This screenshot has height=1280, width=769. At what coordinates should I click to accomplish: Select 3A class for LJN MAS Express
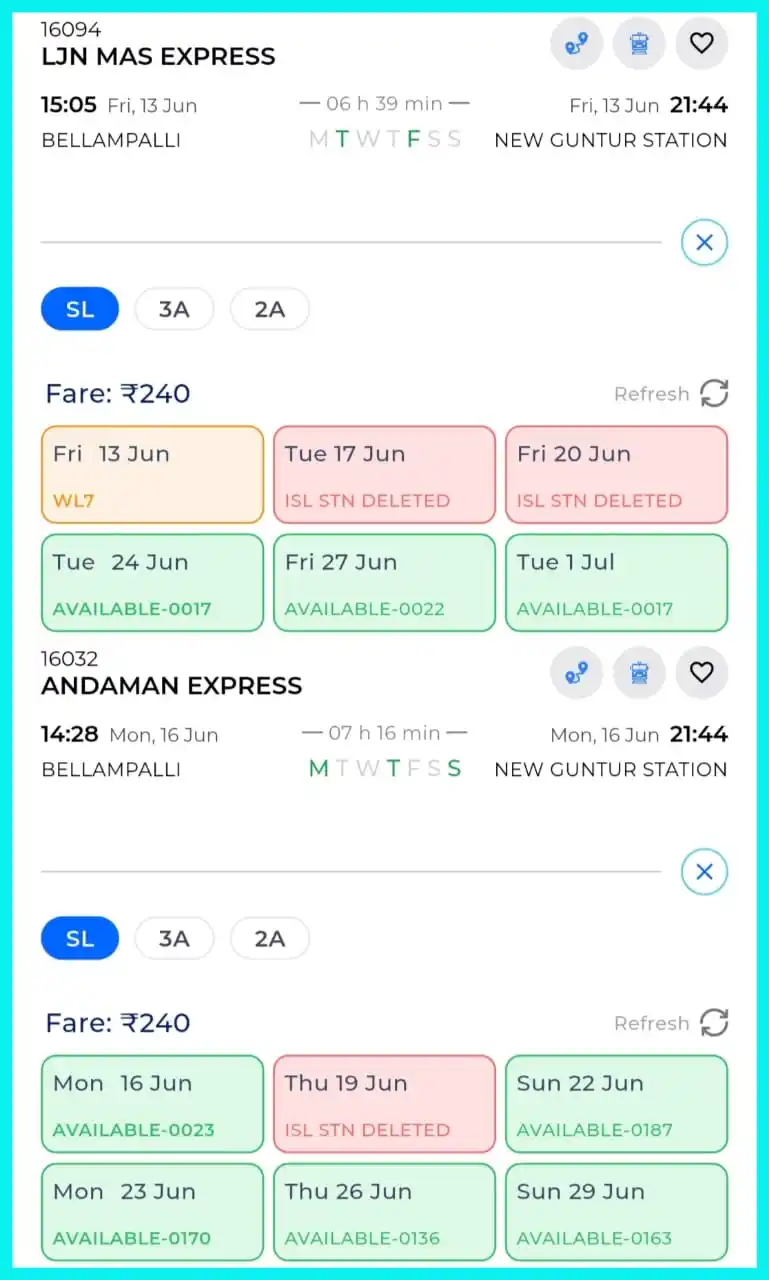pyautogui.click(x=174, y=309)
